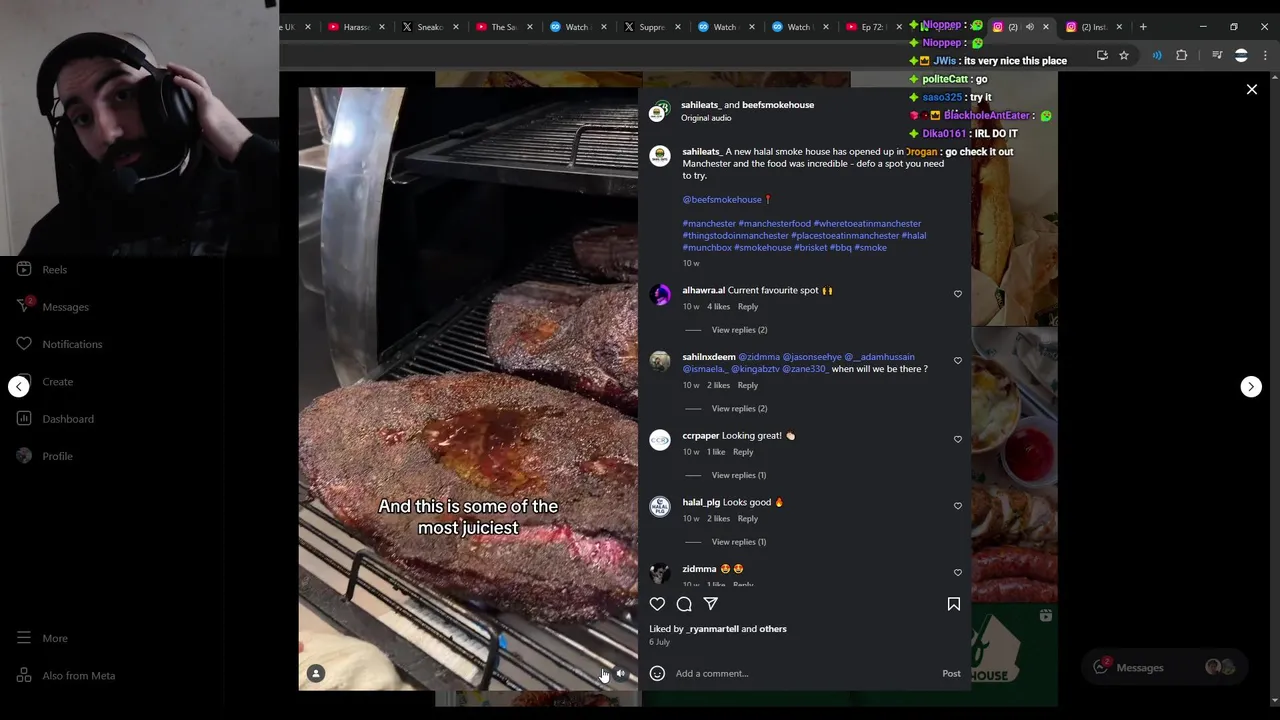This screenshot has width=1280, height=720.
Task: Expand replies under alhawra.al's comment
Action: [739, 330]
